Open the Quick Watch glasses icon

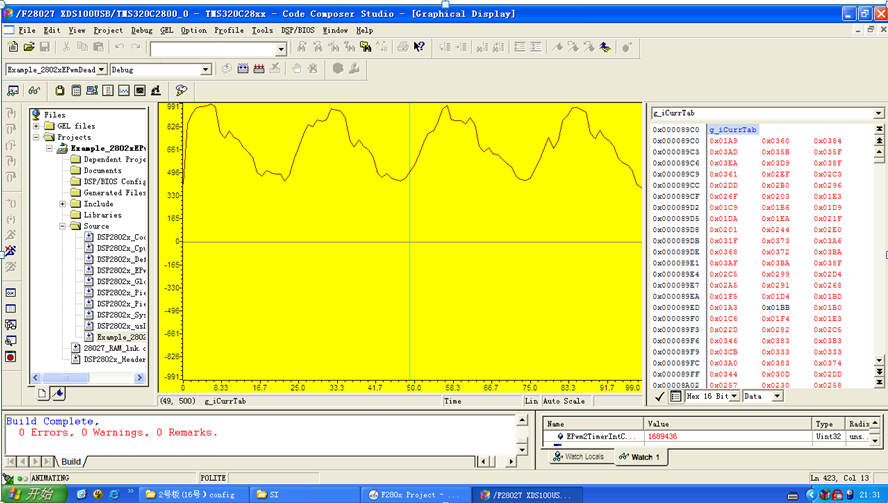[x=34, y=91]
